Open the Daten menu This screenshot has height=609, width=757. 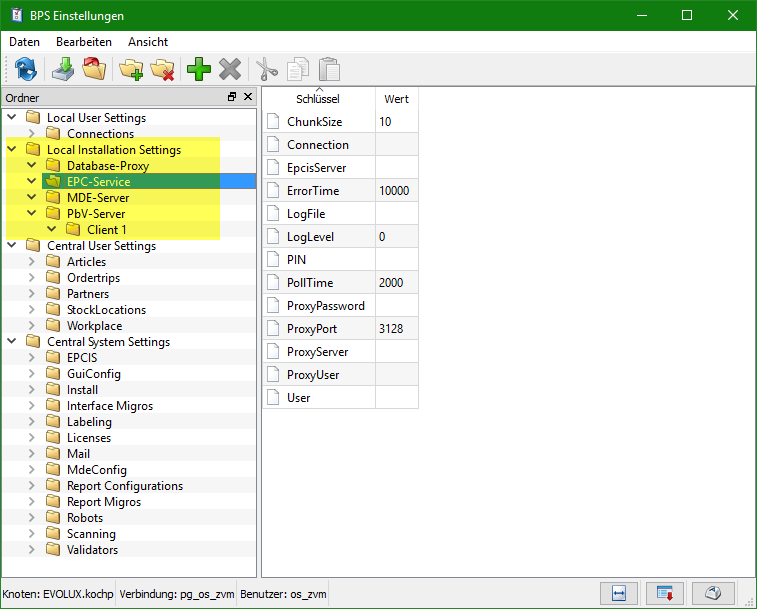[x=24, y=42]
